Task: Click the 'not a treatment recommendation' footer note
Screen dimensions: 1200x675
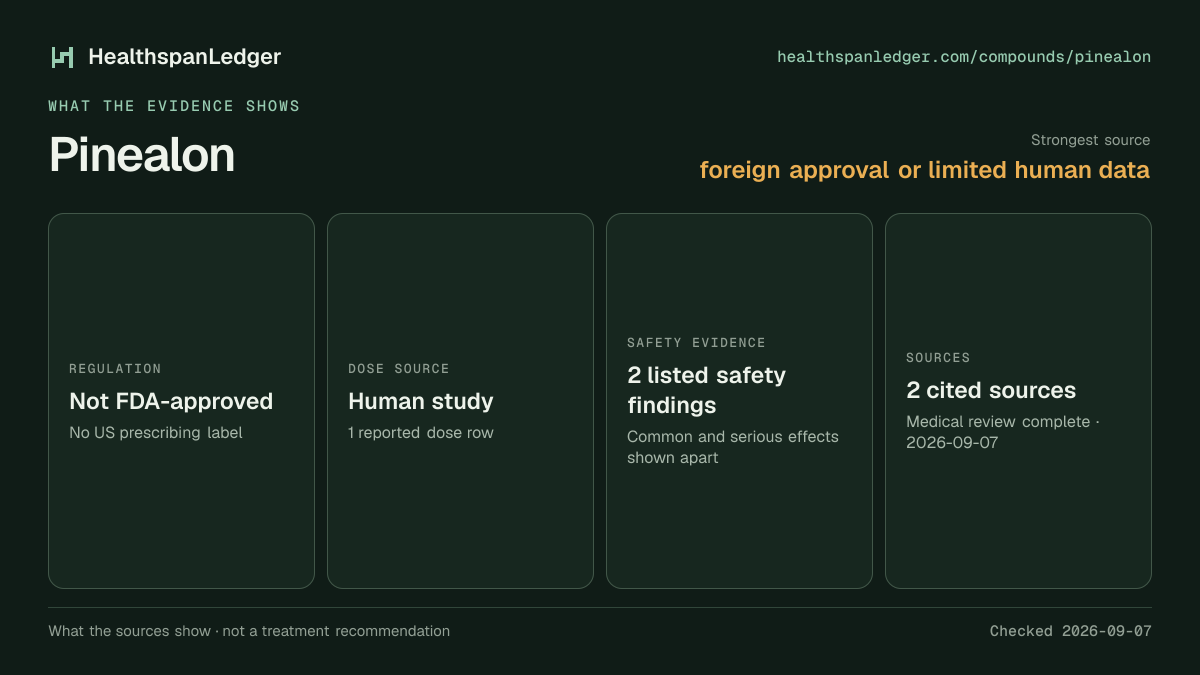Action: 336,631
